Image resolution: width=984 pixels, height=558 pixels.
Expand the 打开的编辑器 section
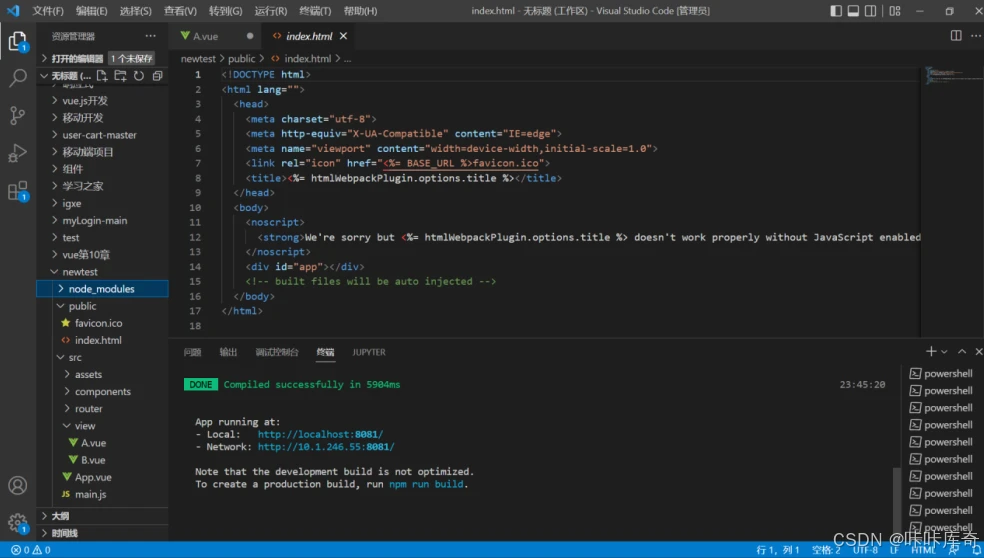click(102, 58)
